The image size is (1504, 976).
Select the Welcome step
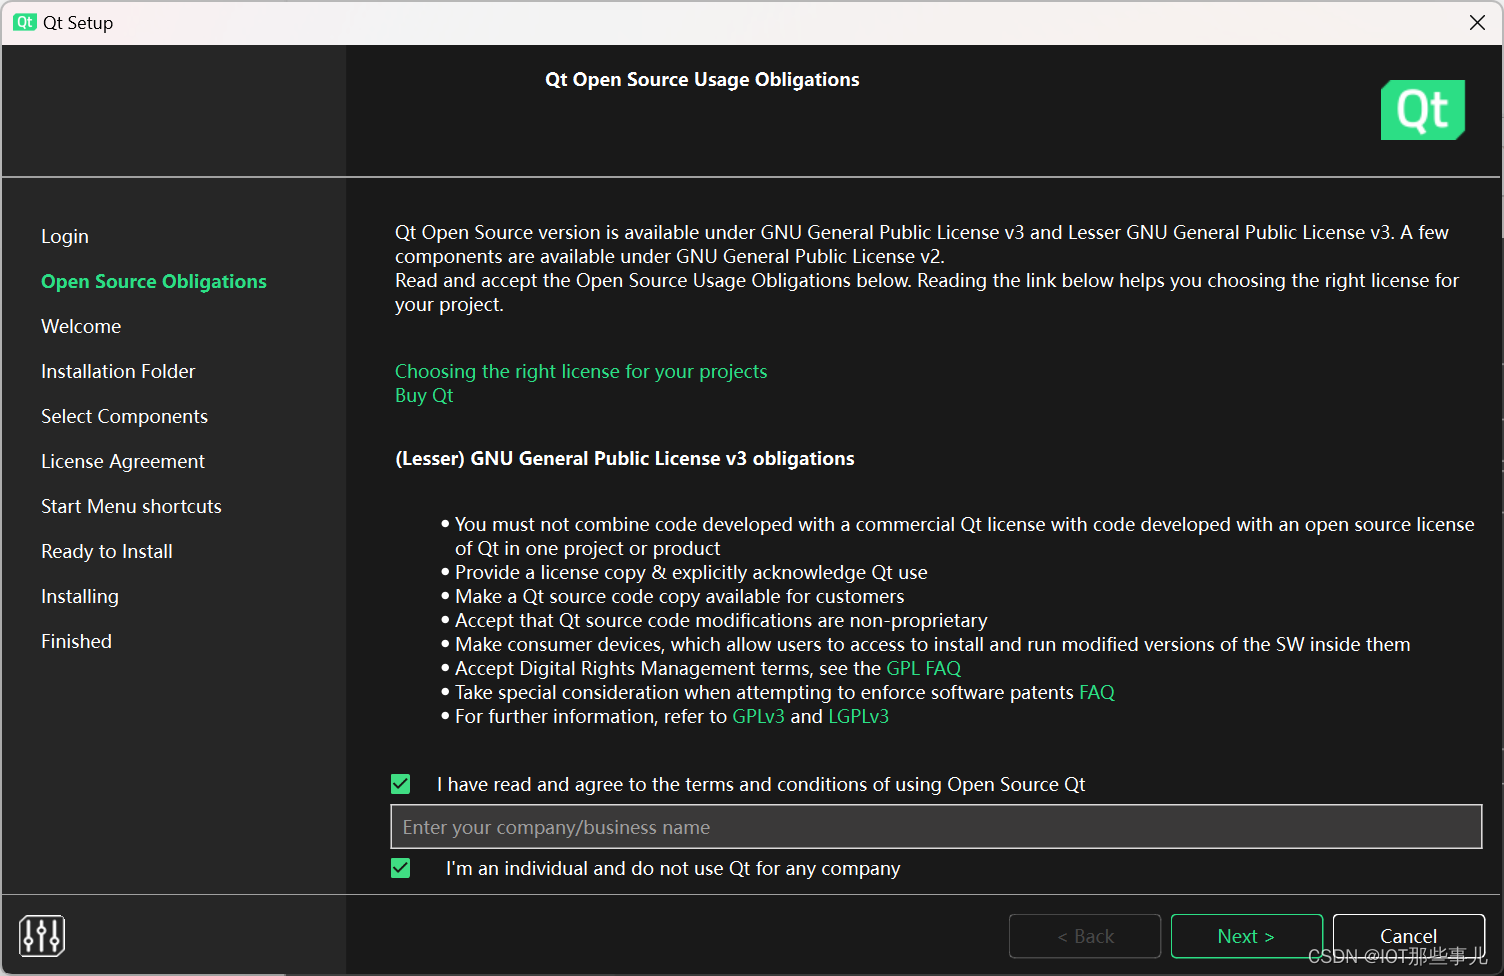pos(81,326)
